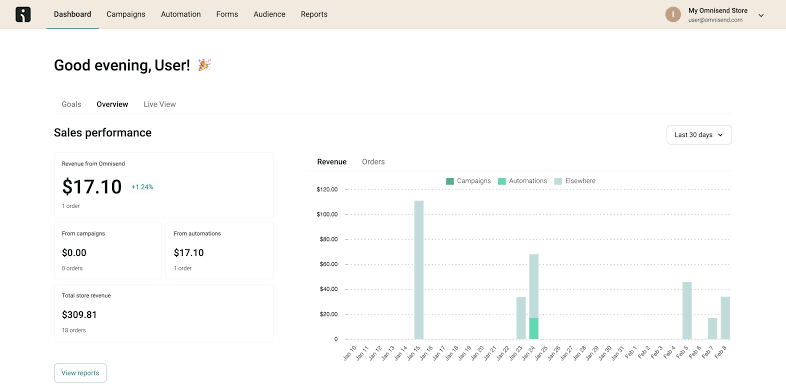Screen dimensions: 786x390
Task: Click the Jan 15 revenue bar
Action: pyautogui.click(x=419, y=270)
